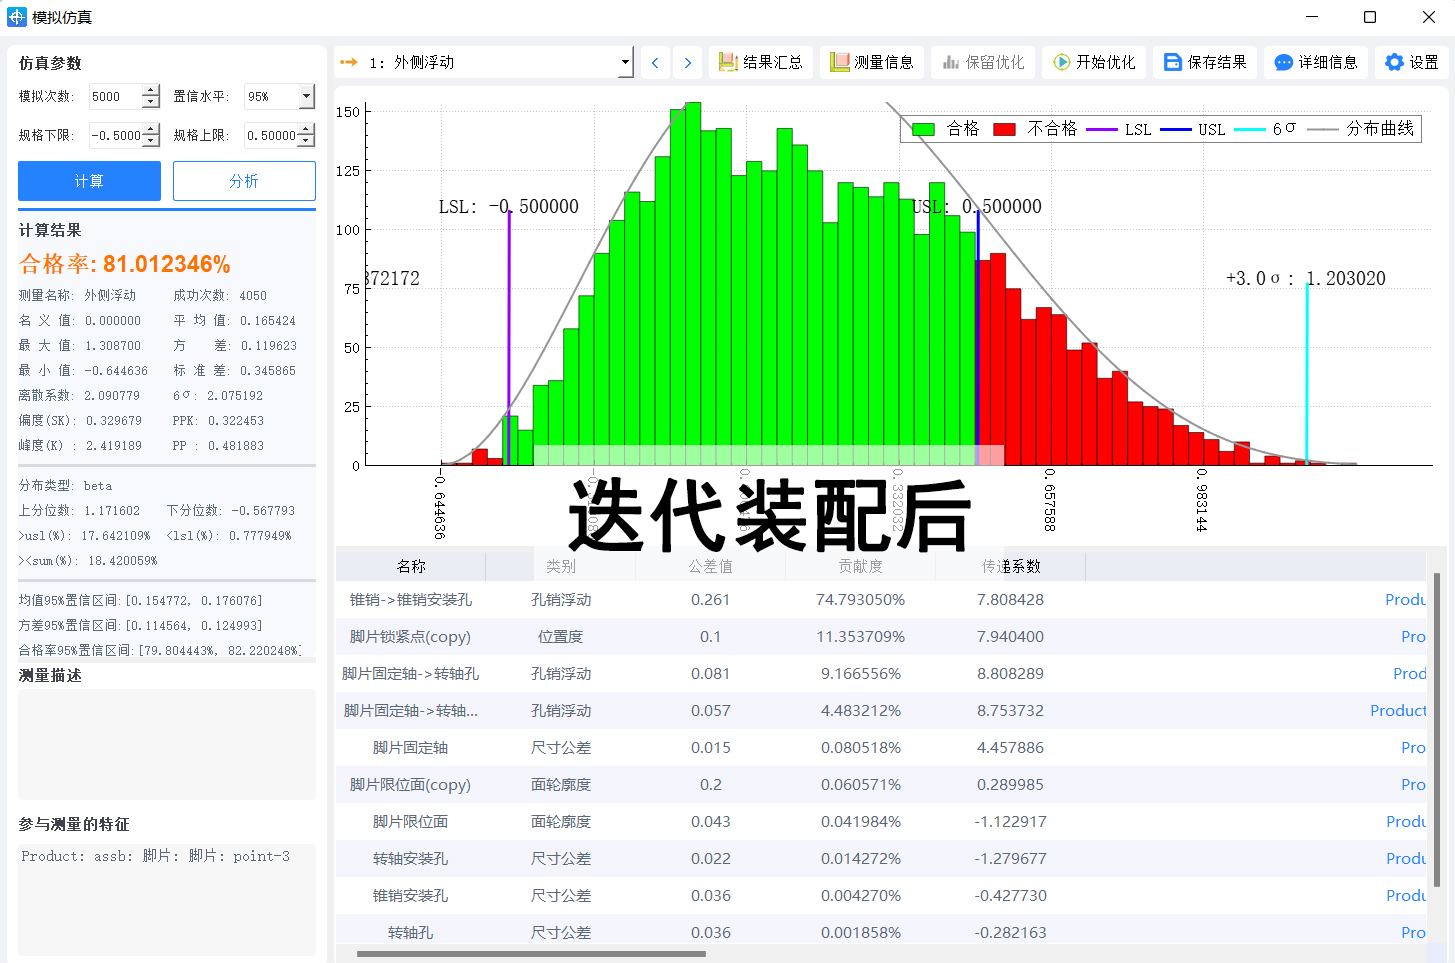Screen dimensions: 1455x963
Task: Open the 外侧浮动 measurement dropdown
Action: [626, 61]
